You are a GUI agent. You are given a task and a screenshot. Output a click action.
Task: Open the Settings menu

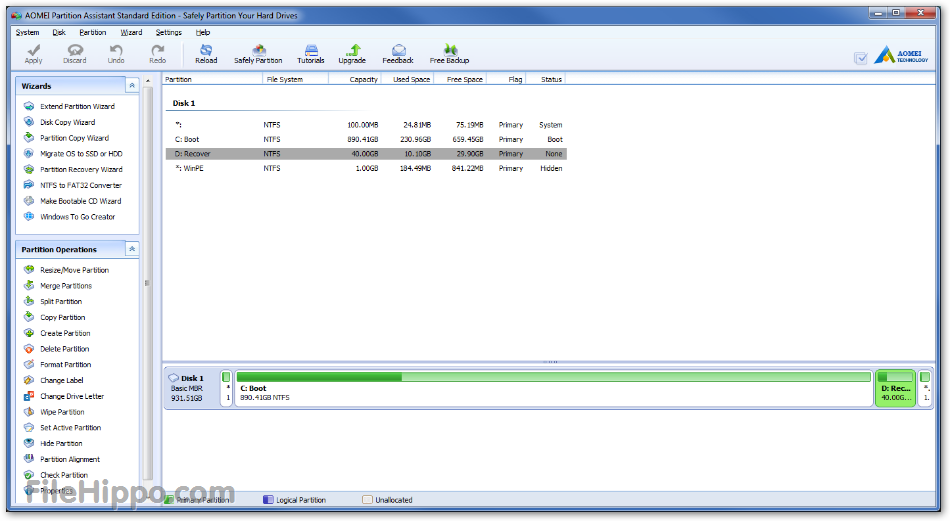168,32
